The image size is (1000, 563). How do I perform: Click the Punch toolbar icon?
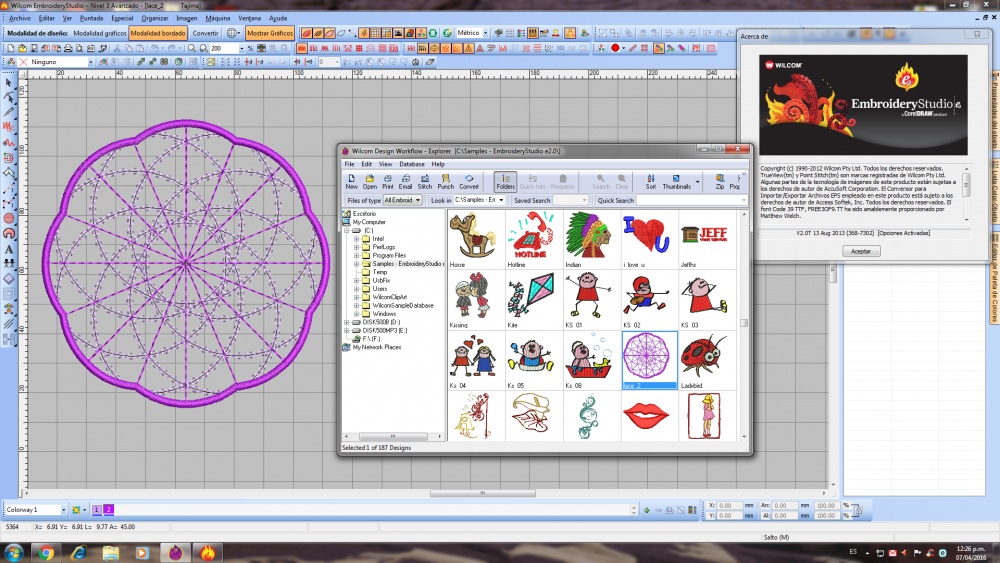[445, 180]
